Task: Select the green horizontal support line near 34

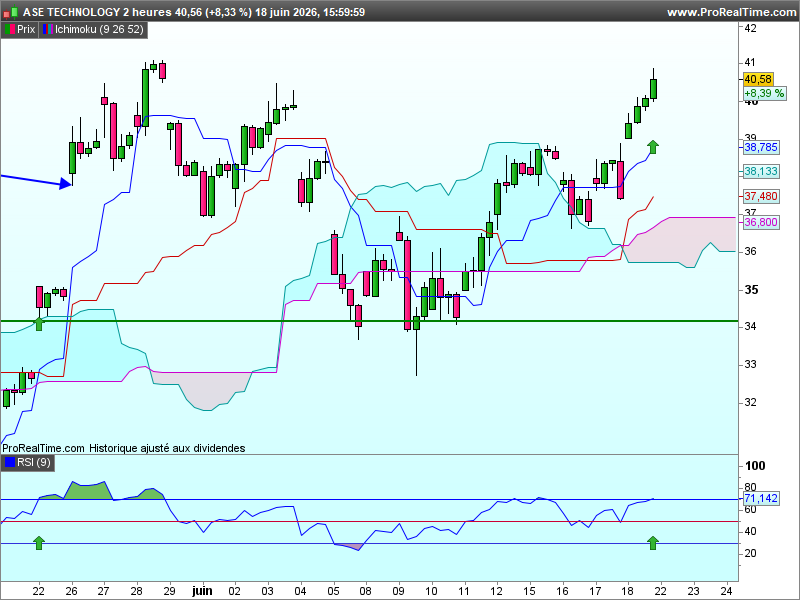Action: point(369,321)
